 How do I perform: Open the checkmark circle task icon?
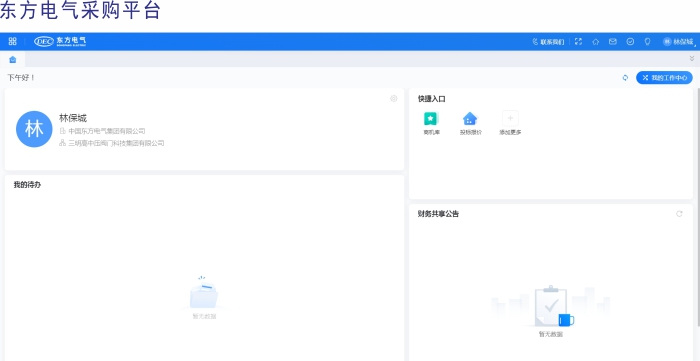point(630,41)
